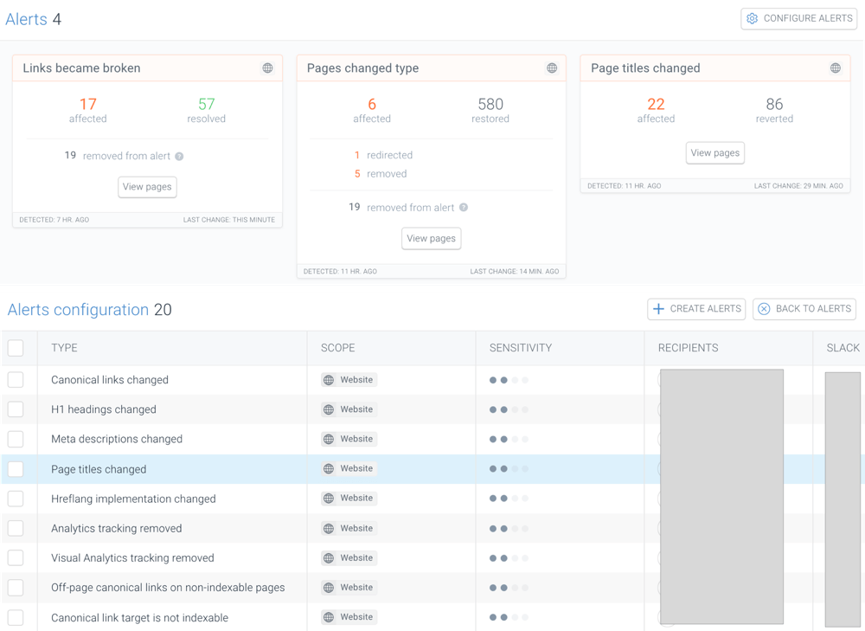Adjust sensitivity dots for H1 headings changed

pos(508,410)
